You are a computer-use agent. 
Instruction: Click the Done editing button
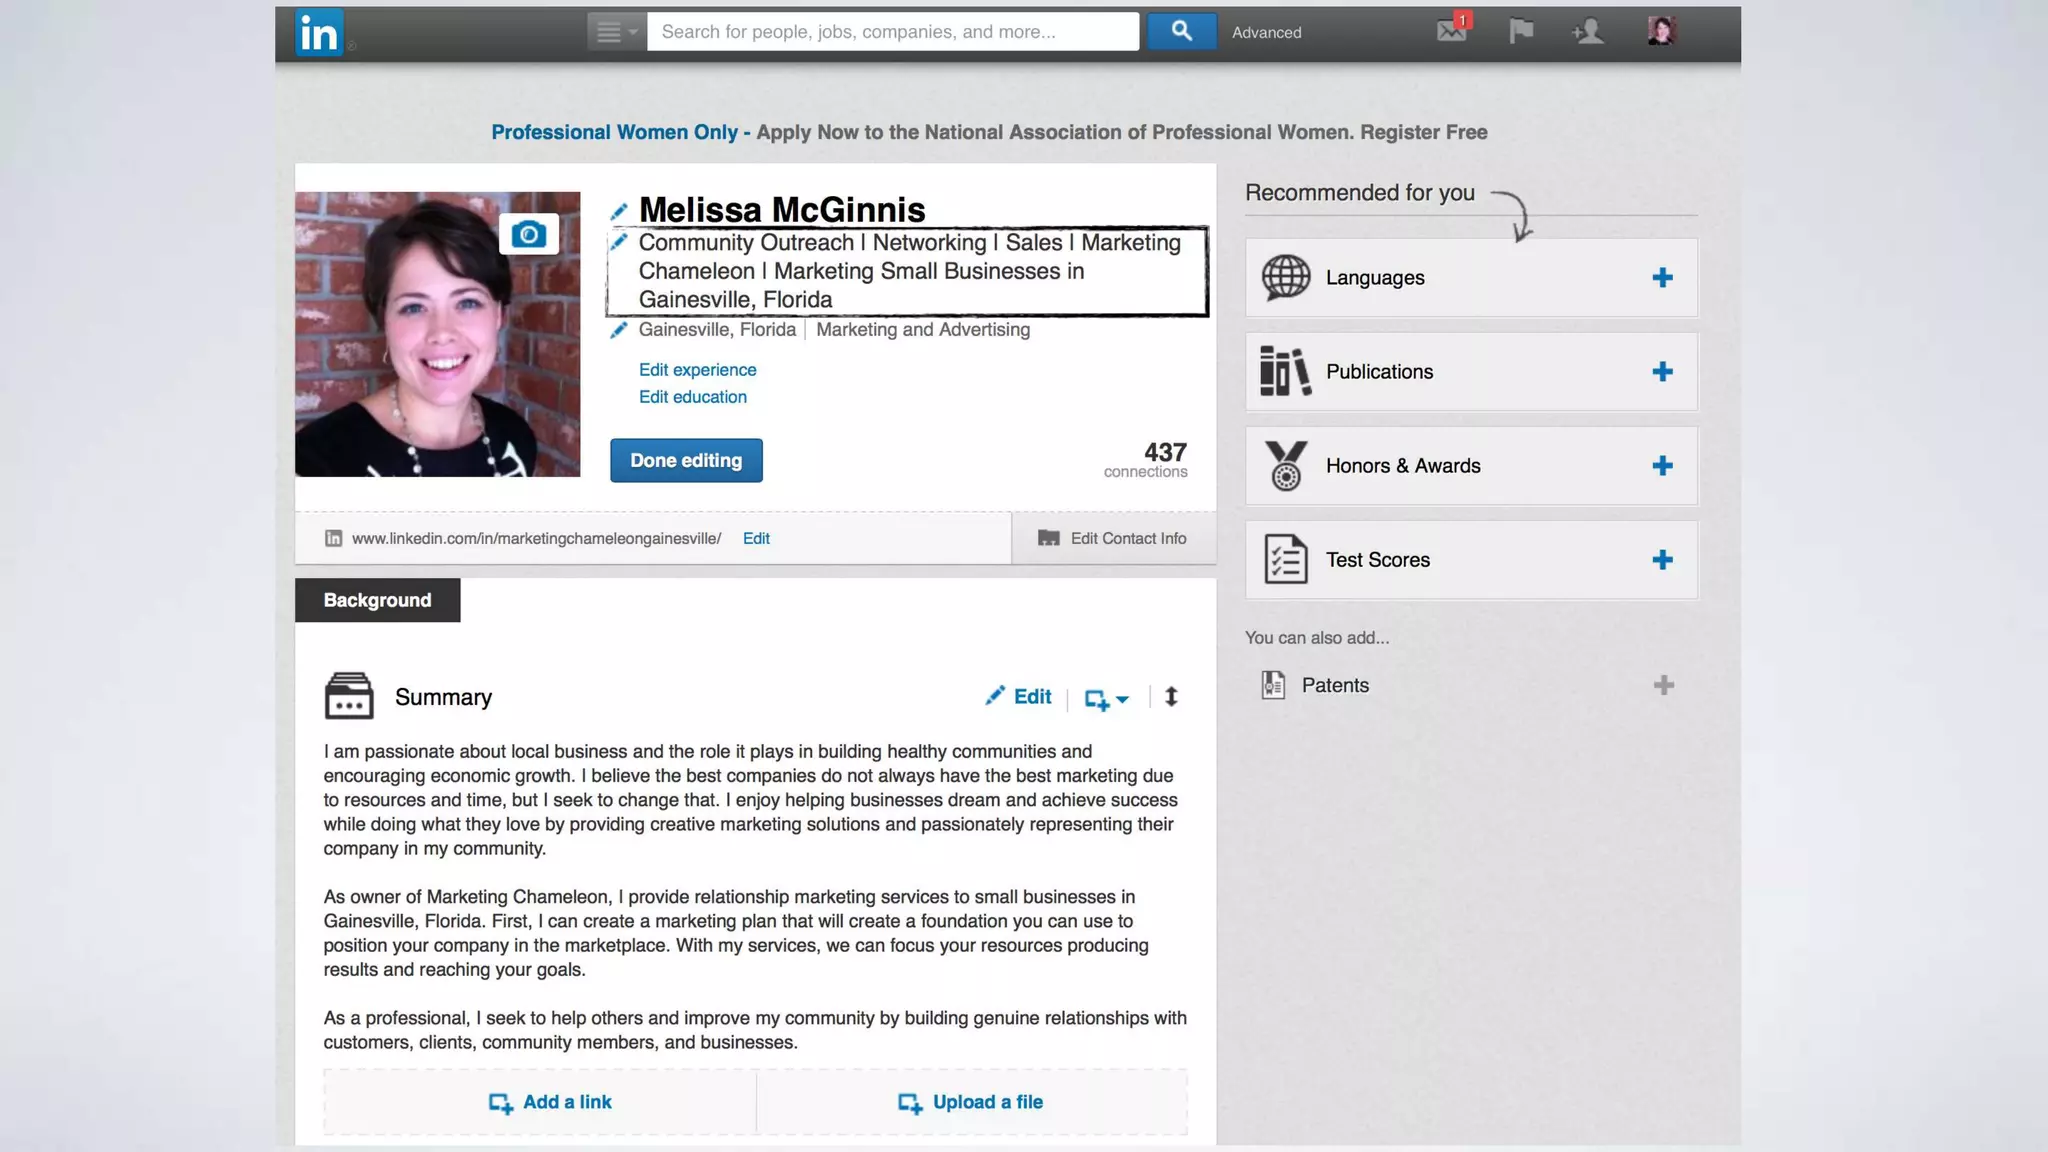pyautogui.click(x=686, y=461)
